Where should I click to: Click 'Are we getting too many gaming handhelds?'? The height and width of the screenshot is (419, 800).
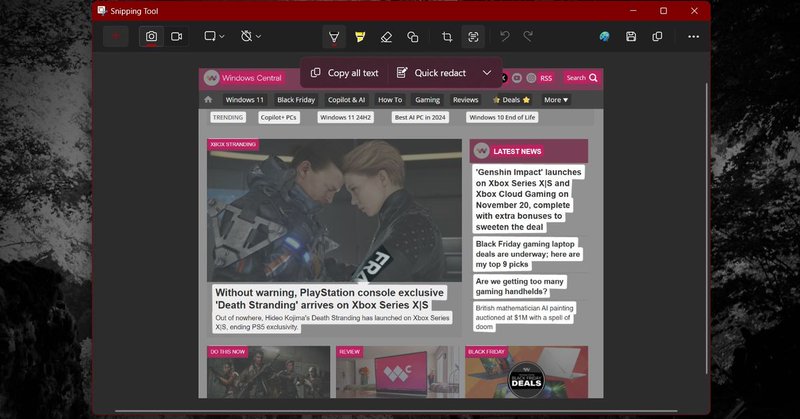(x=519, y=286)
